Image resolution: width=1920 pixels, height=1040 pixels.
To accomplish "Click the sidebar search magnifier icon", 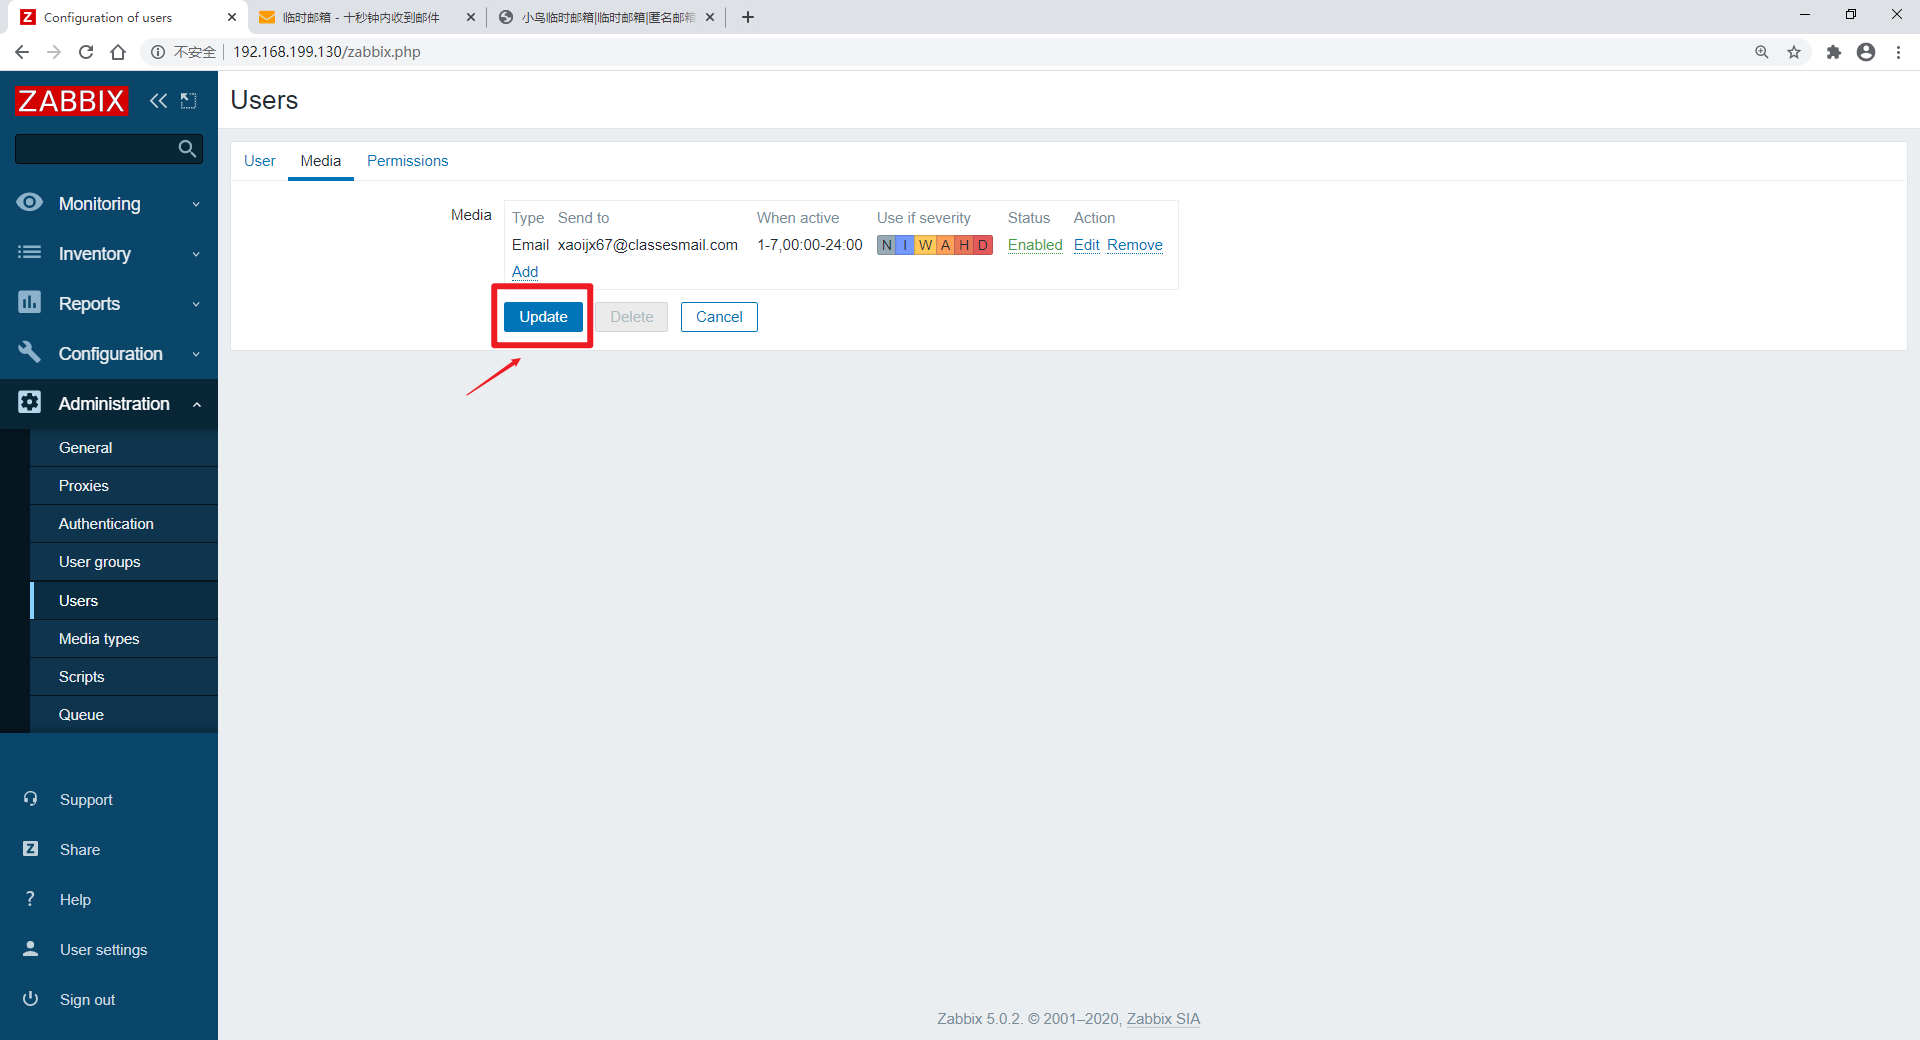I will (187, 149).
